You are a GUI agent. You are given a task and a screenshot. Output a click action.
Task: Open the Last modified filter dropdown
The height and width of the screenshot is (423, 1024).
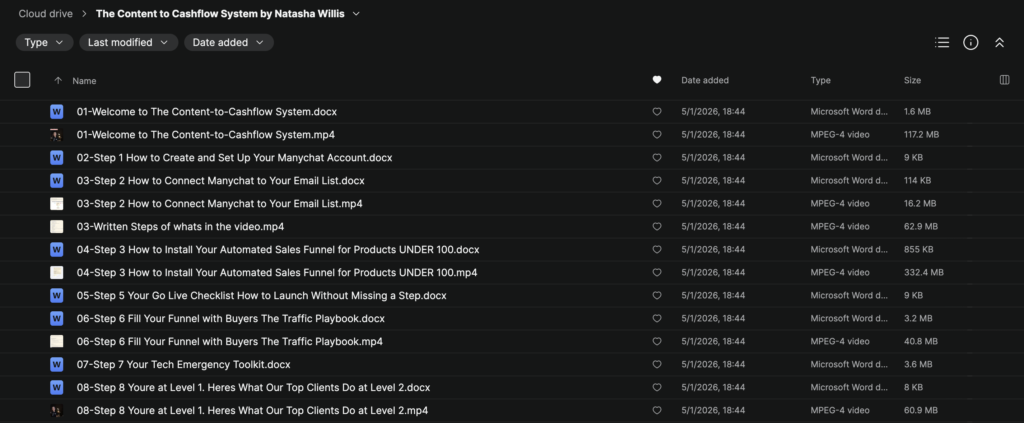click(x=129, y=42)
